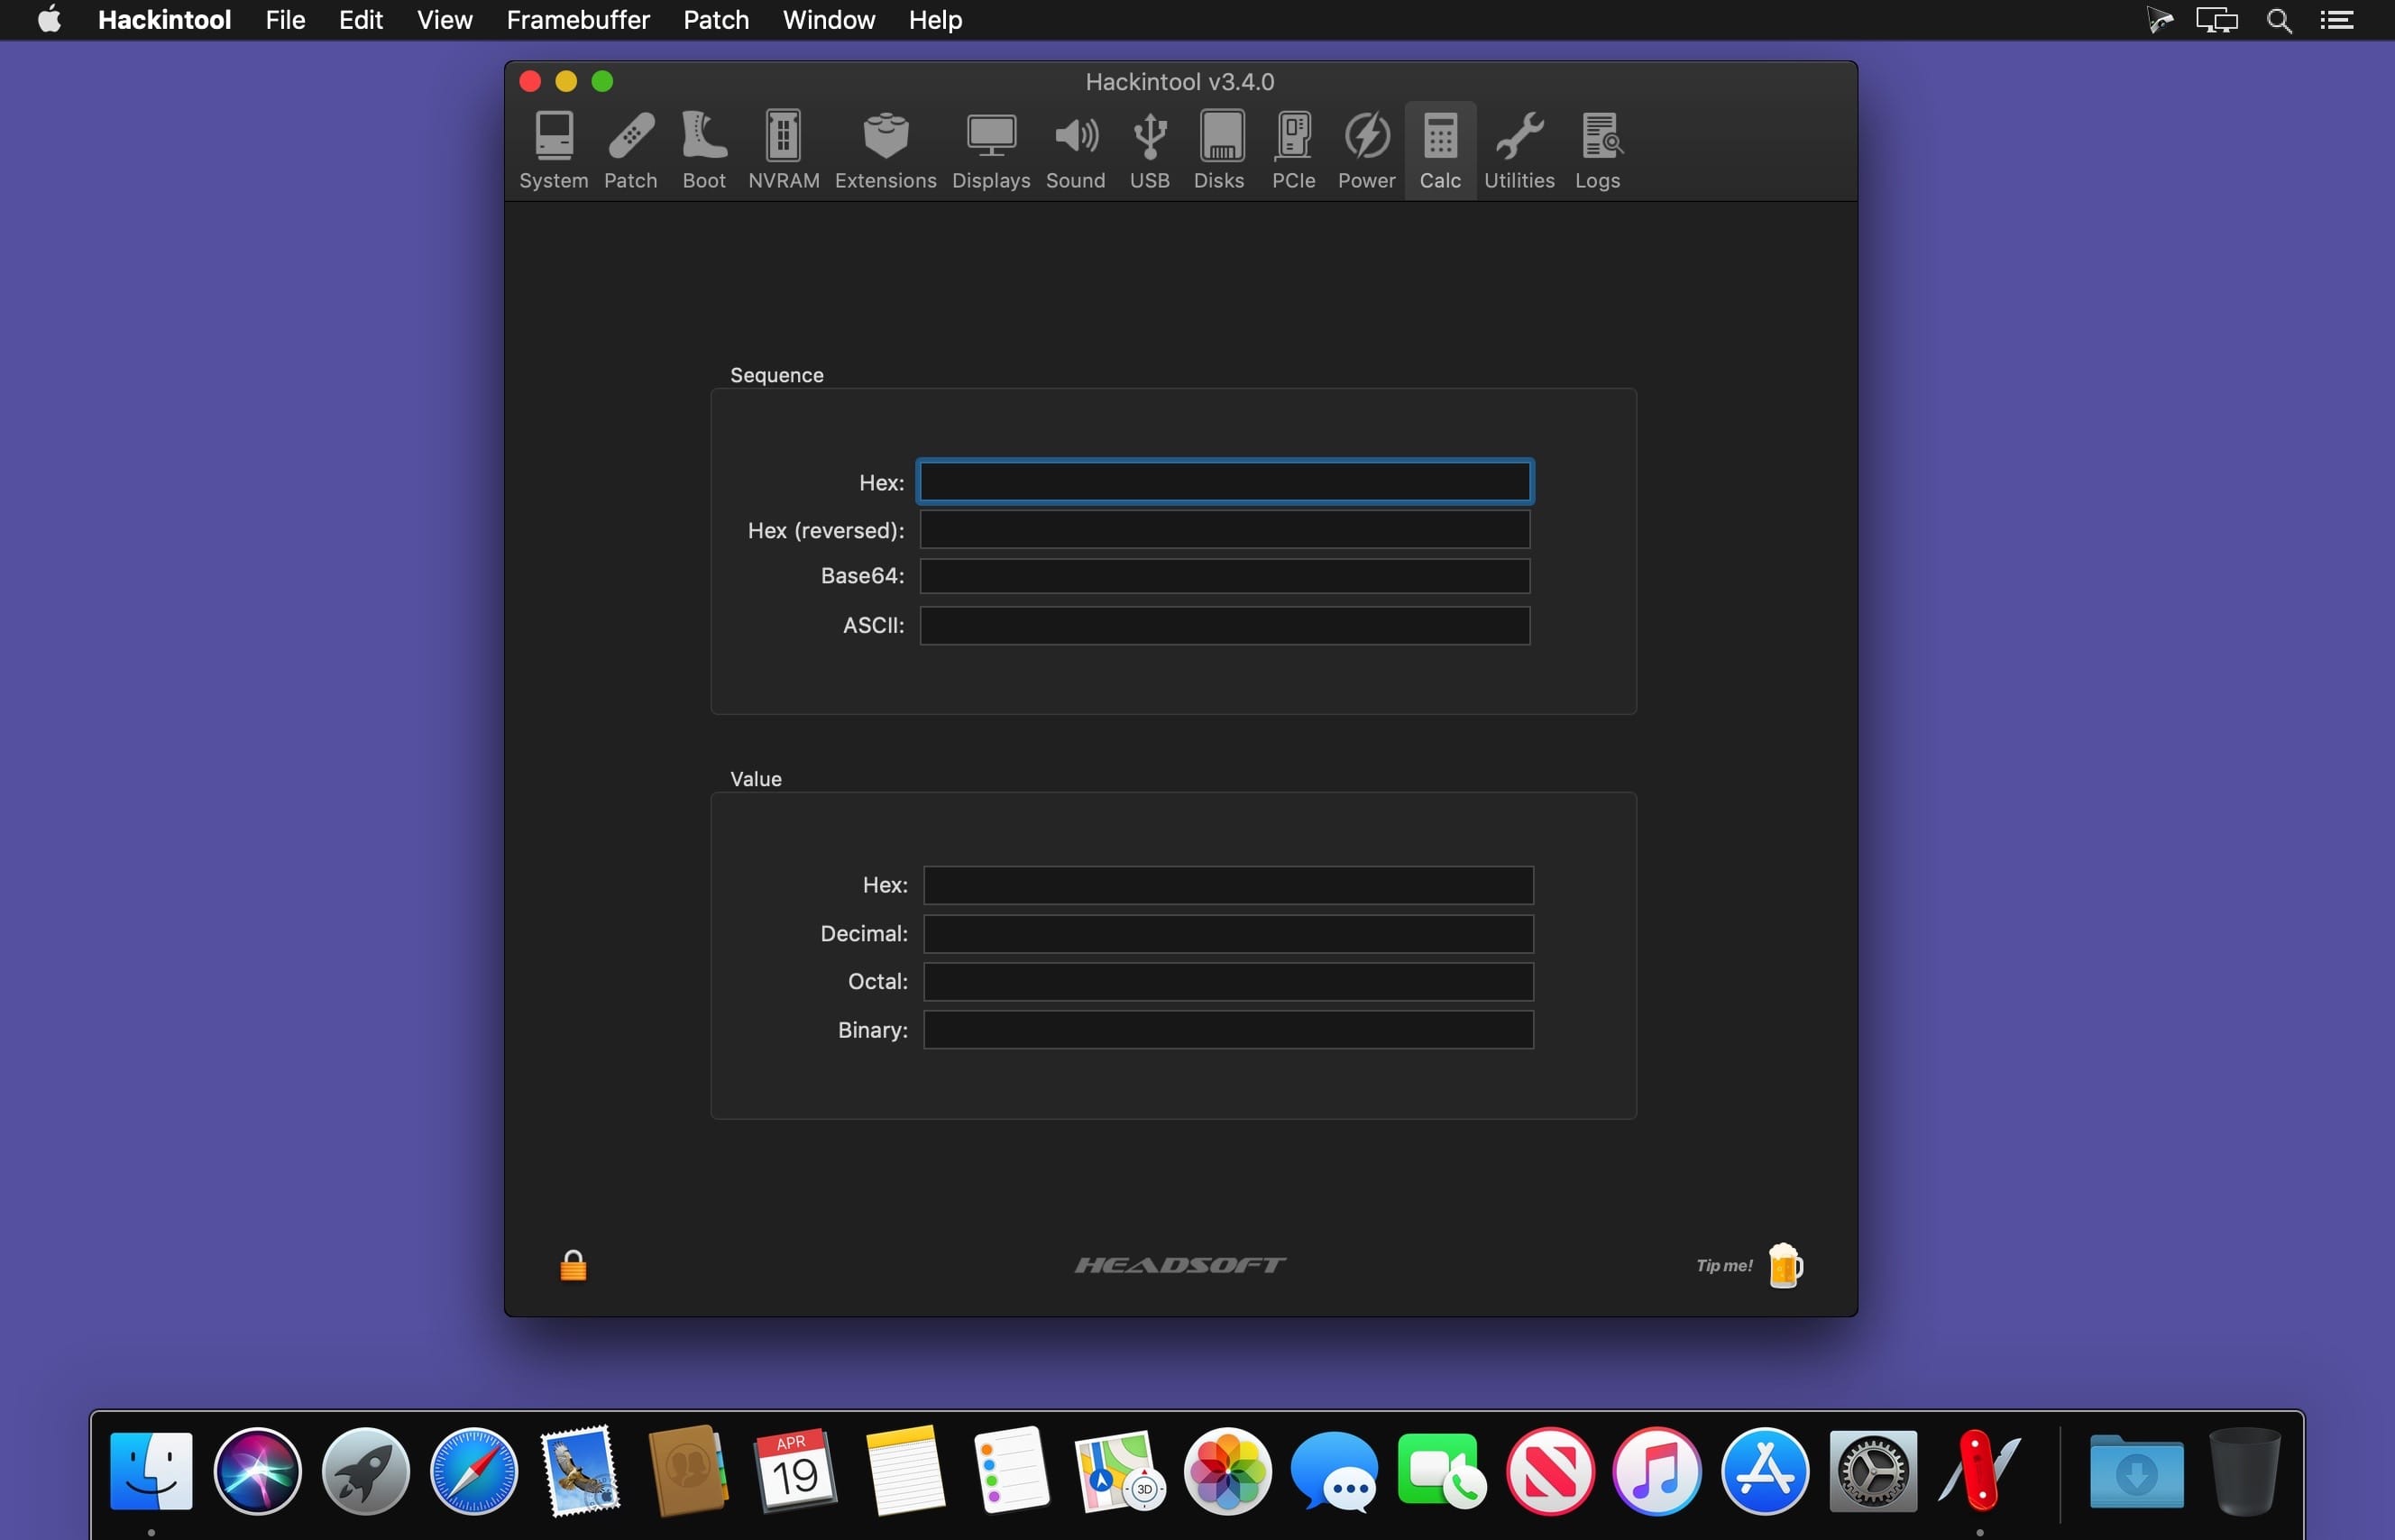2395x1540 pixels.
Task: Open Spotlight search in menu bar
Action: pos(2279,20)
